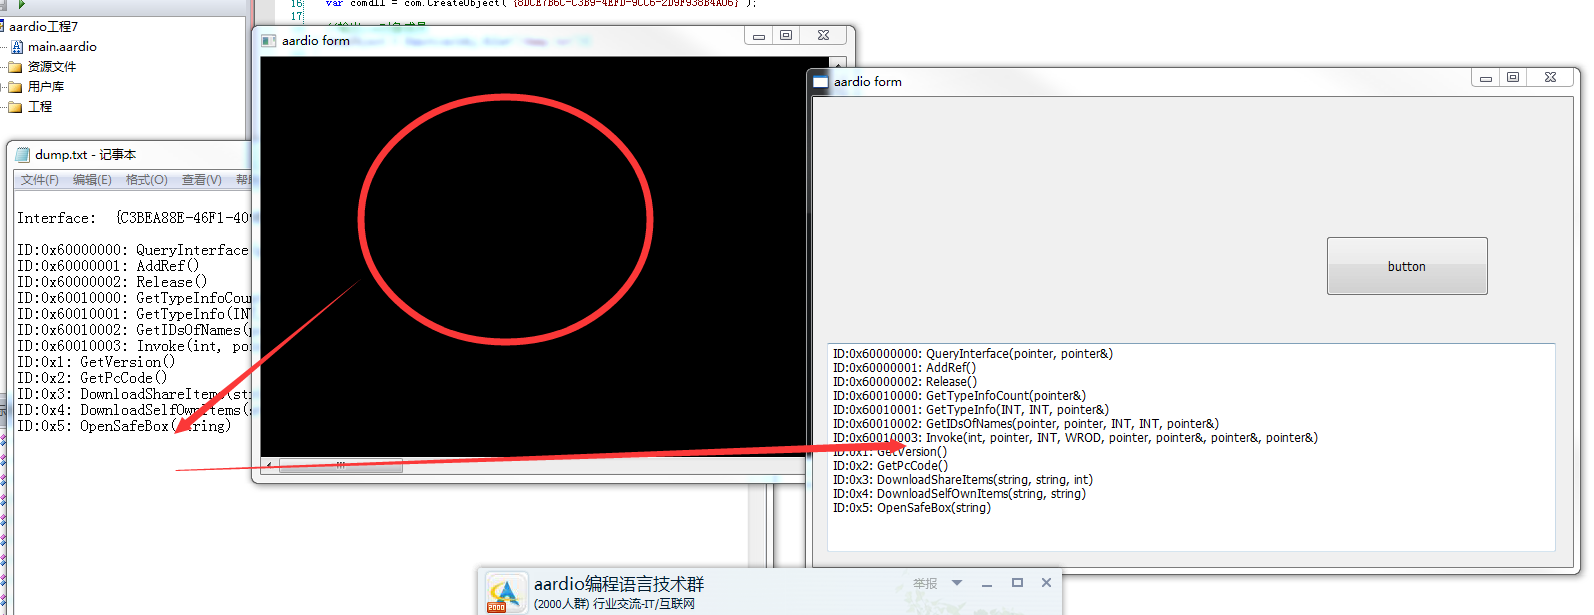The width and height of the screenshot is (1594, 615).
Task: Select the 工程 folder in project tree
Action: pyautogui.click(x=40, y=107)
